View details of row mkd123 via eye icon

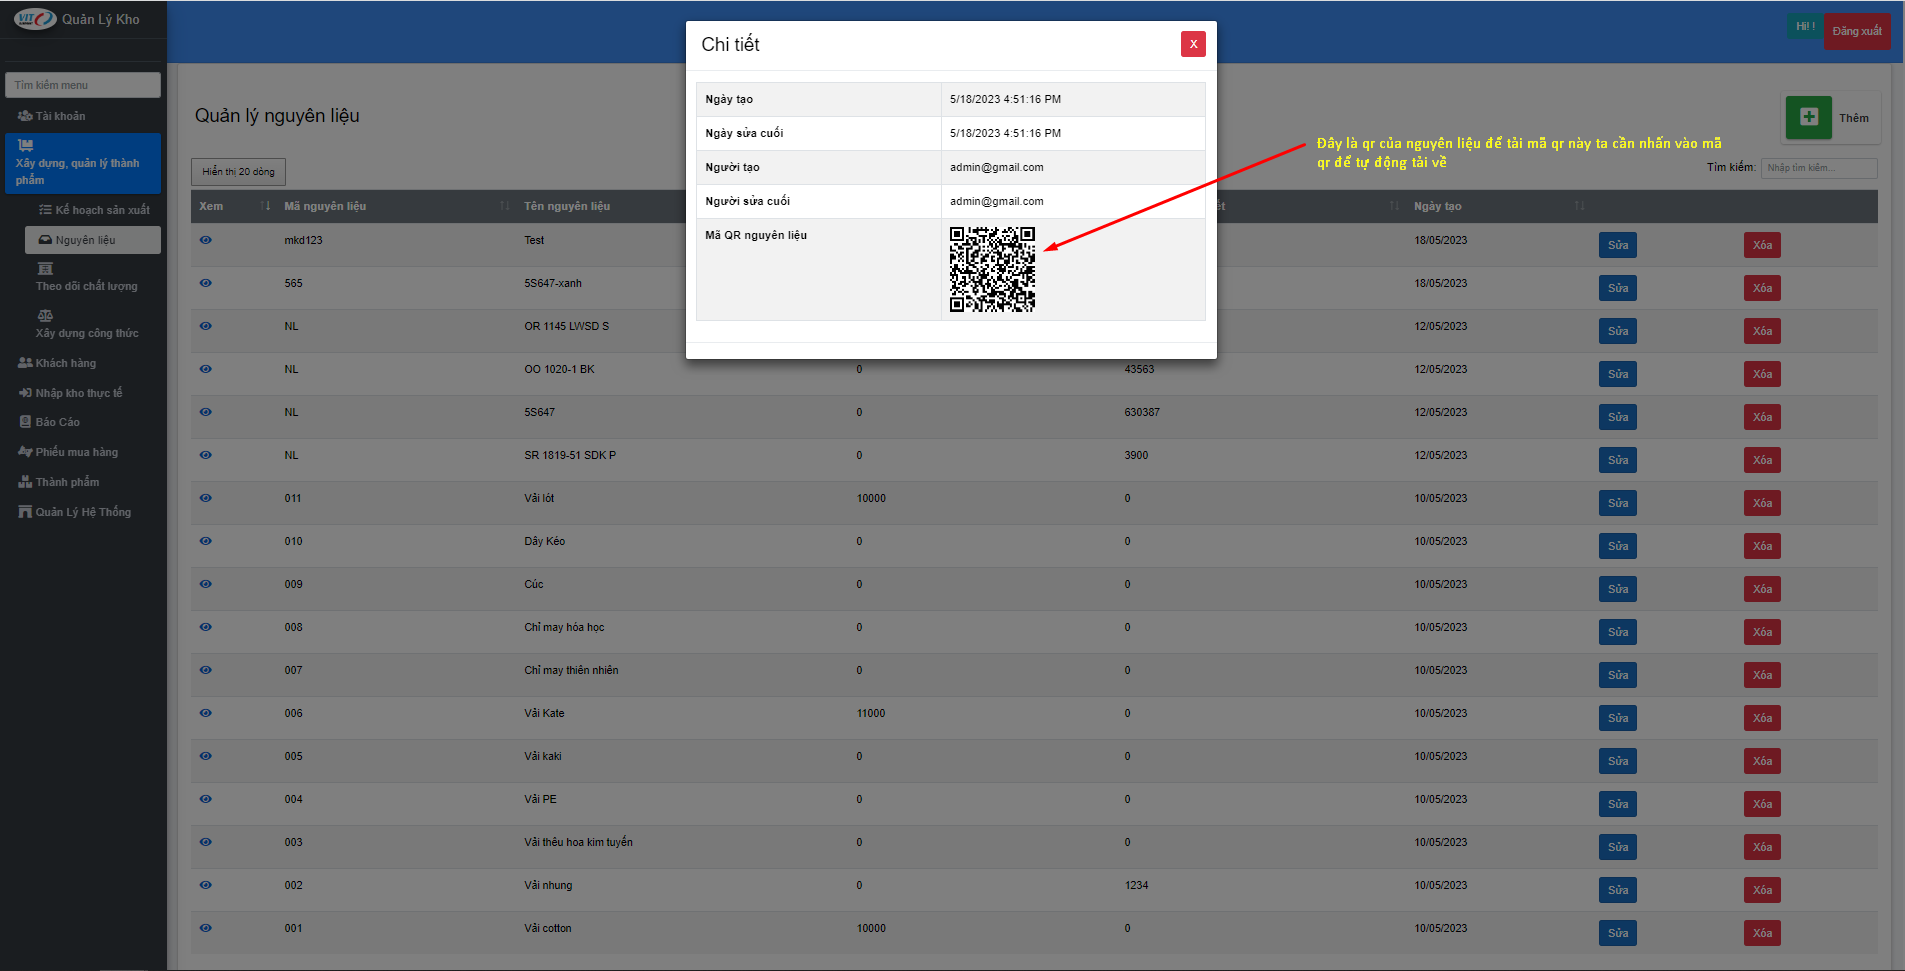pyautogui.click(x=206, y=240)
